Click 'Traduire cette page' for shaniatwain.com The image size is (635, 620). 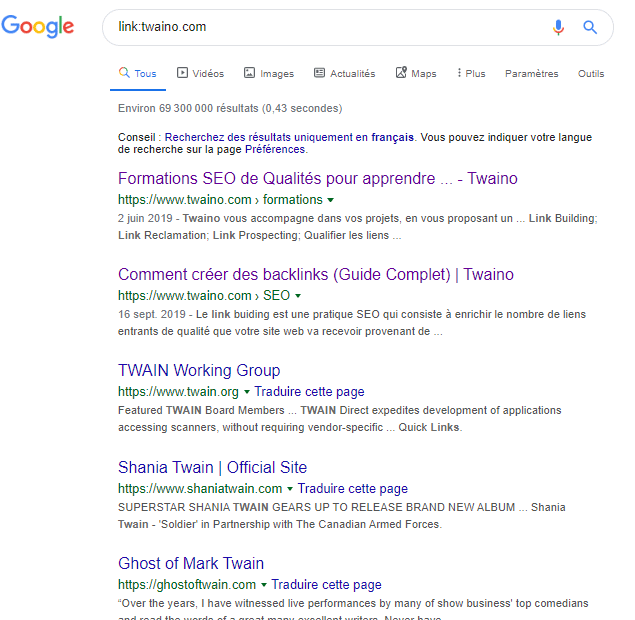coord(353,488)
